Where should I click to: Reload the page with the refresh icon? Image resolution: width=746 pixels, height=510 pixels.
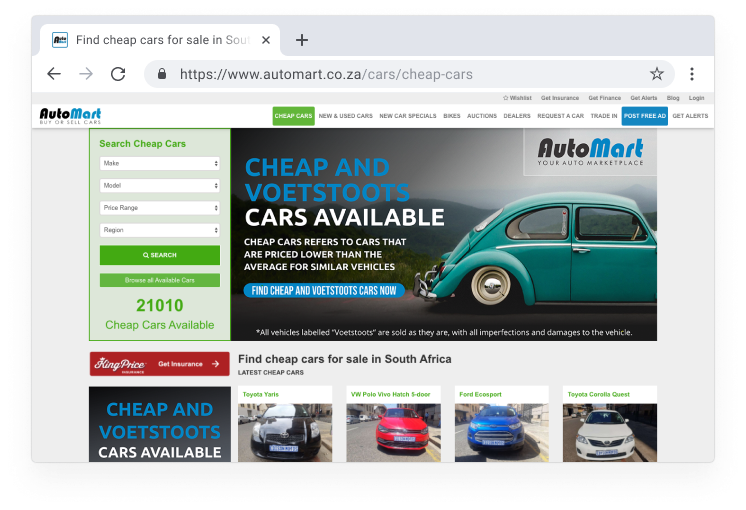[118, 74]
